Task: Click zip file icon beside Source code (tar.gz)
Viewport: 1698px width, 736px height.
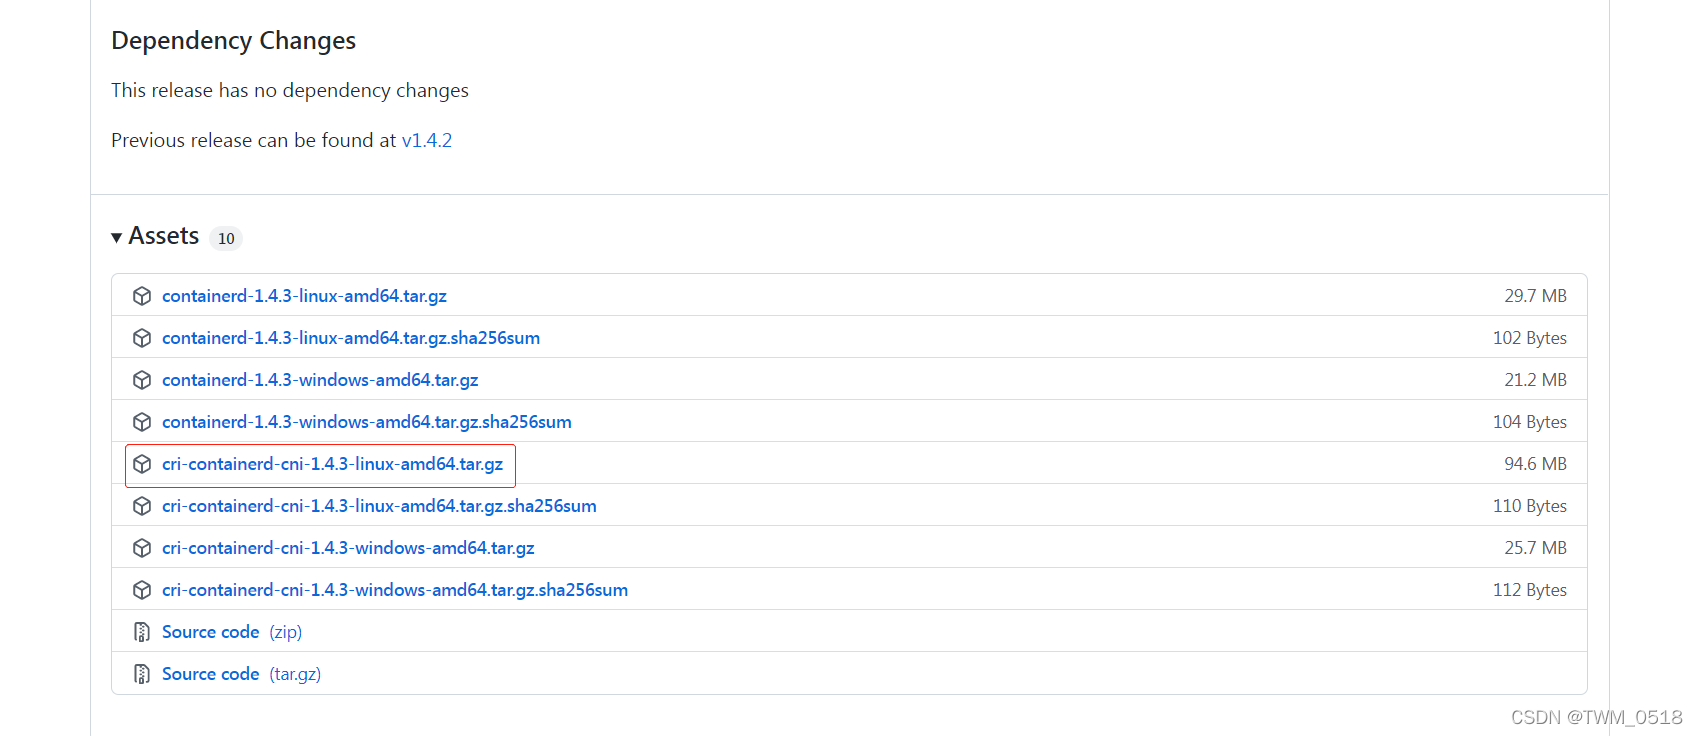Action: pos(142,674)
